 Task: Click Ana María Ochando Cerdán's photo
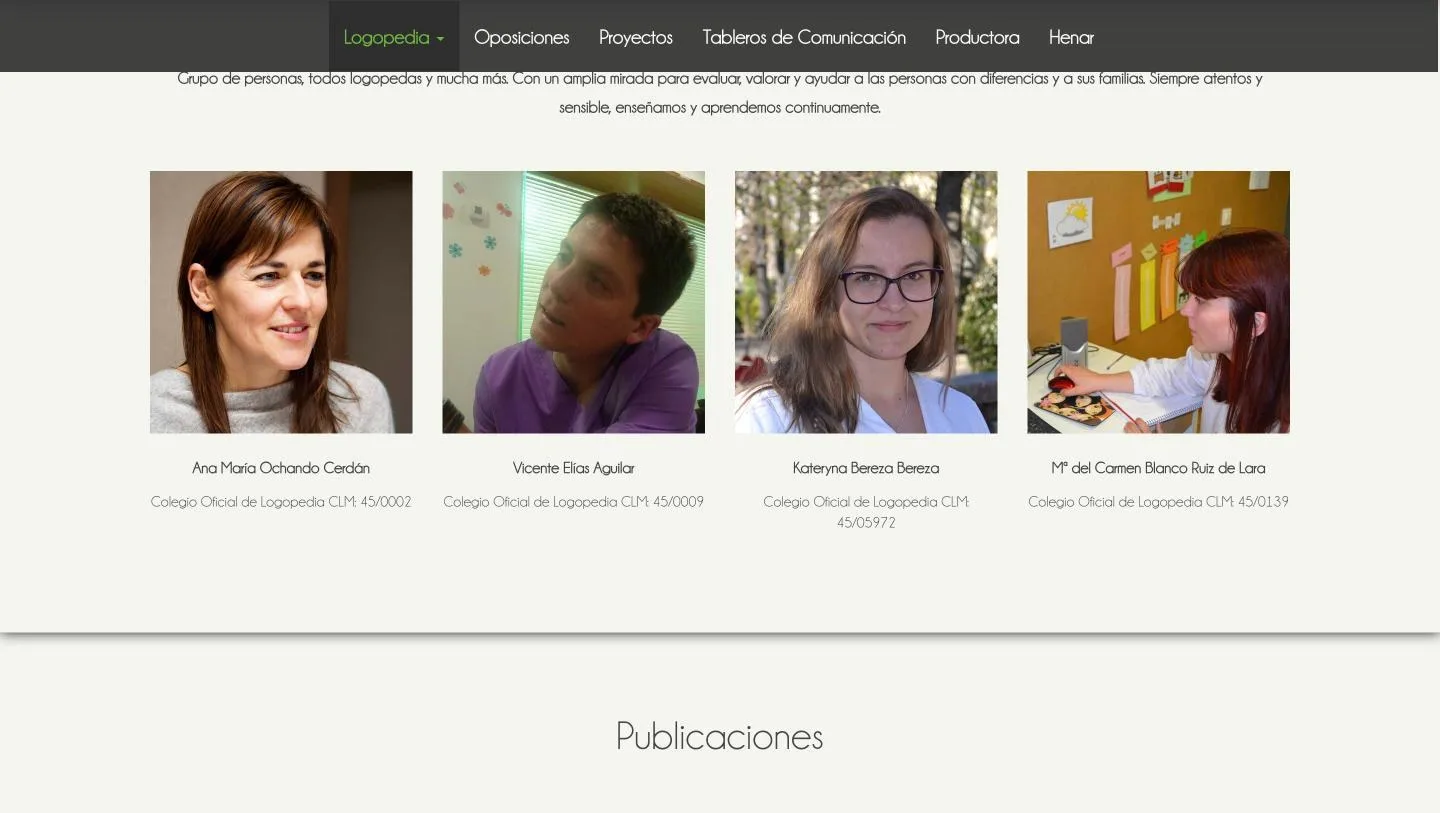tap(281, 302)
